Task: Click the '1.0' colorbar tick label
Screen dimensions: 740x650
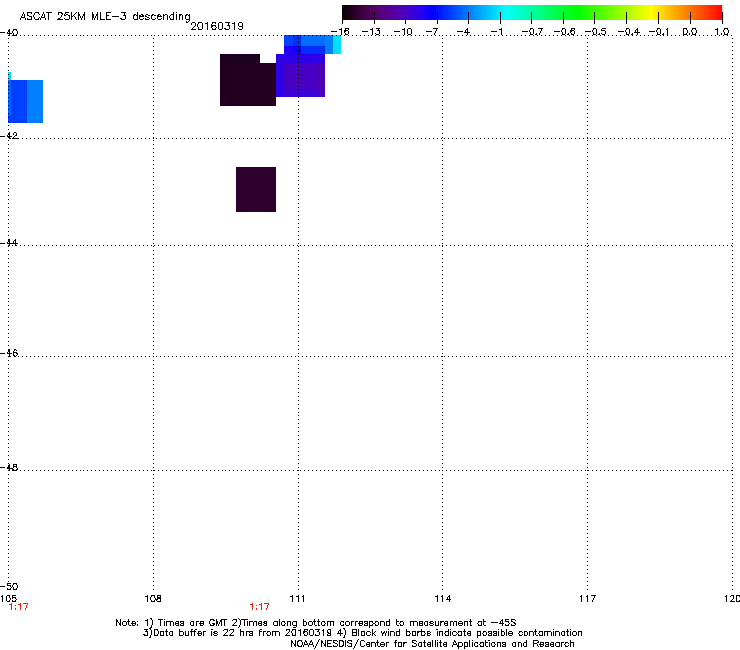Action: tap(722, 32)
